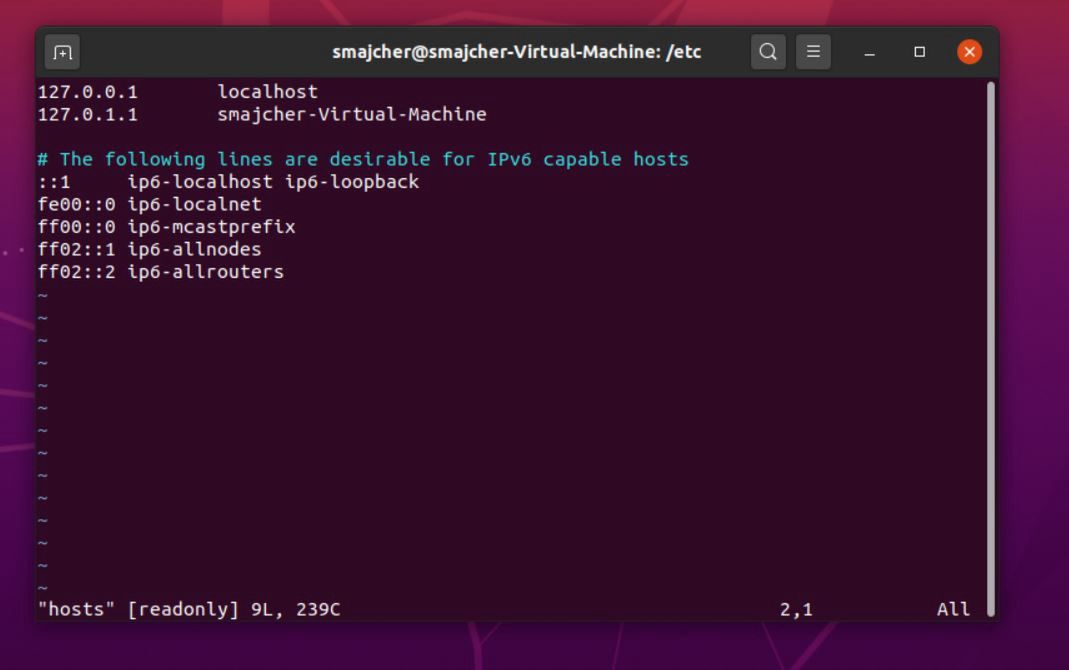This screenshot has width=1069, height=670.
Task: Minimize the terminal window
Action: [x=869, y=52]
